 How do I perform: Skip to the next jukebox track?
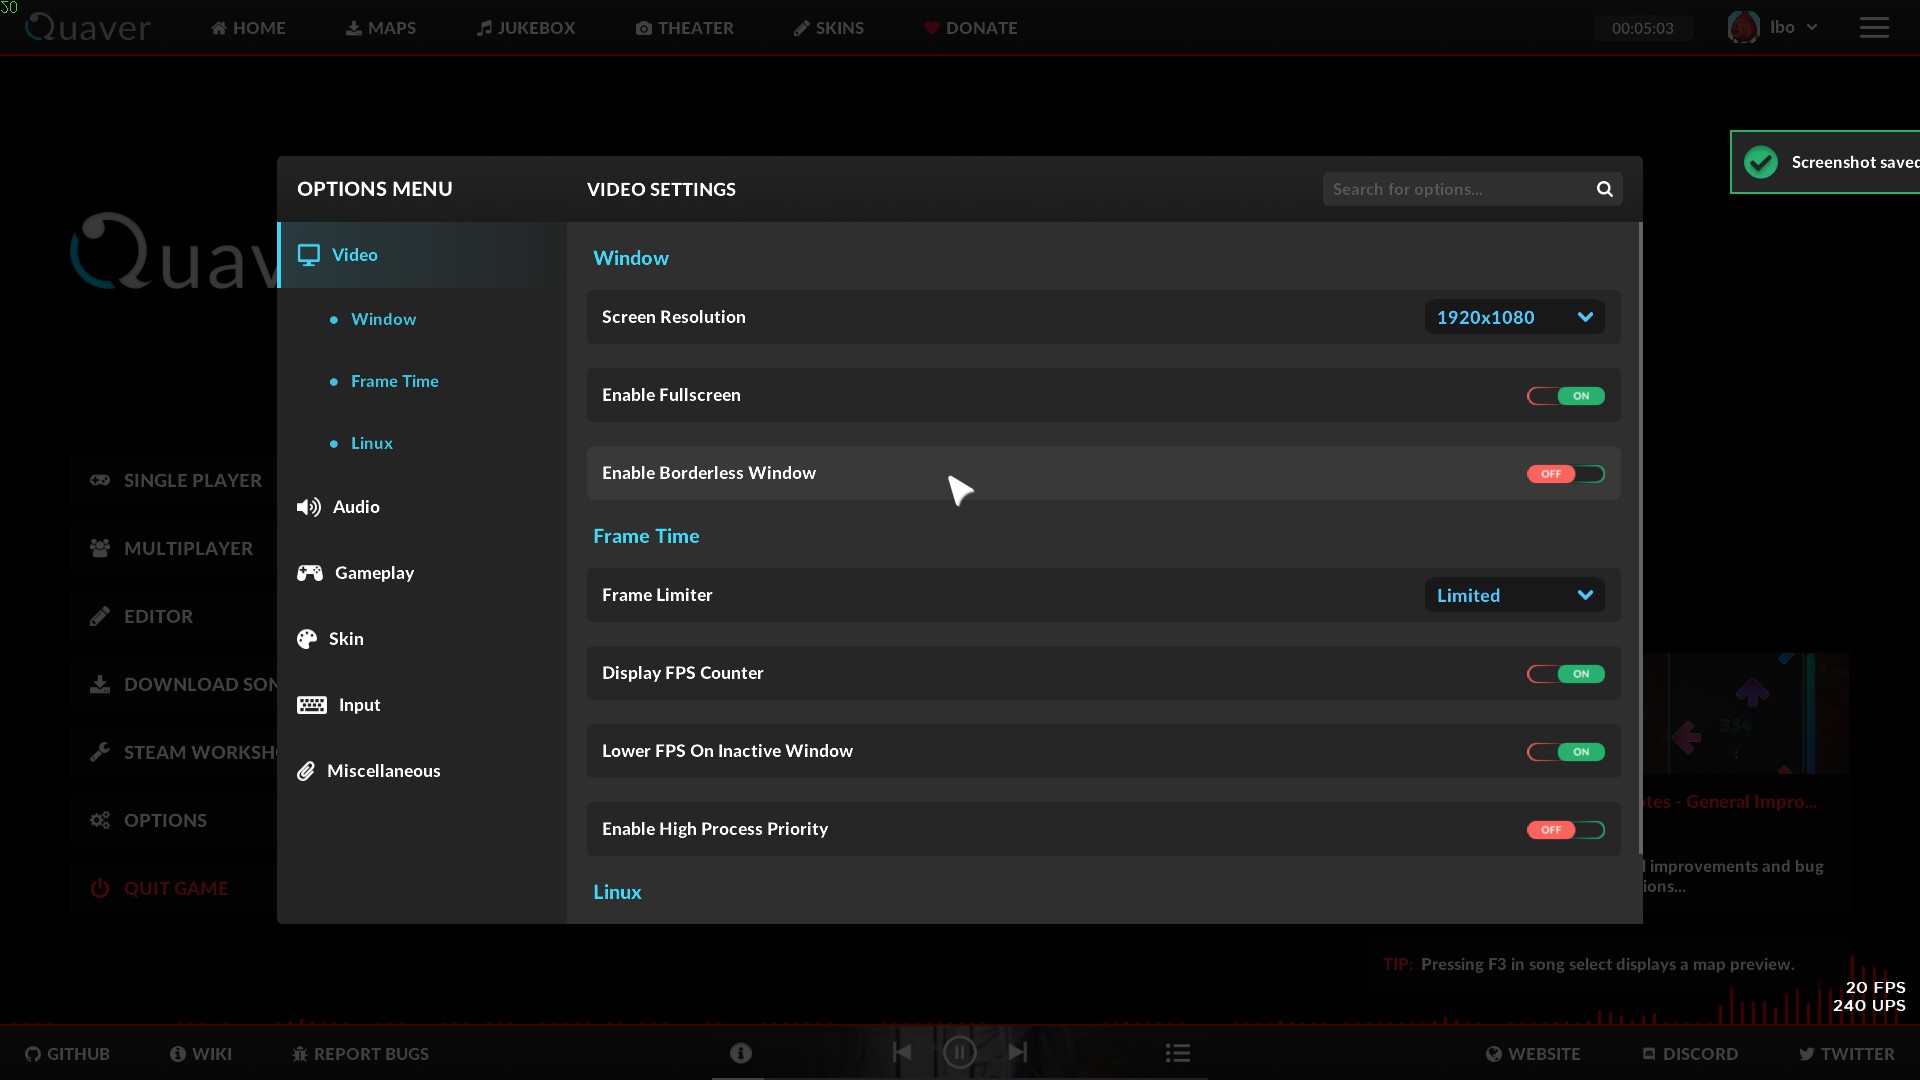[1018, 1052]
